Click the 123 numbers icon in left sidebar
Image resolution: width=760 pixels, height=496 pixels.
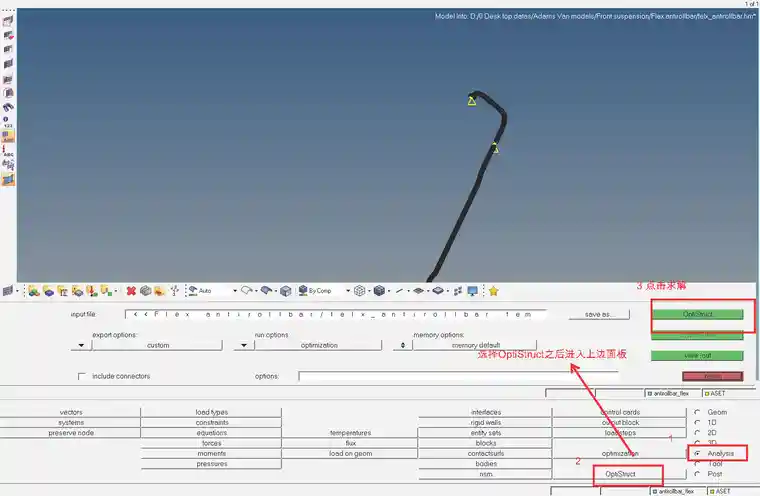coord(8,122)
